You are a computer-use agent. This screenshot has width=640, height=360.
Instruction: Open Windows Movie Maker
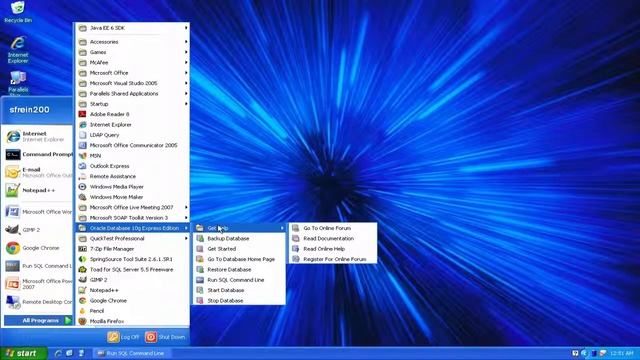point(133,197)
